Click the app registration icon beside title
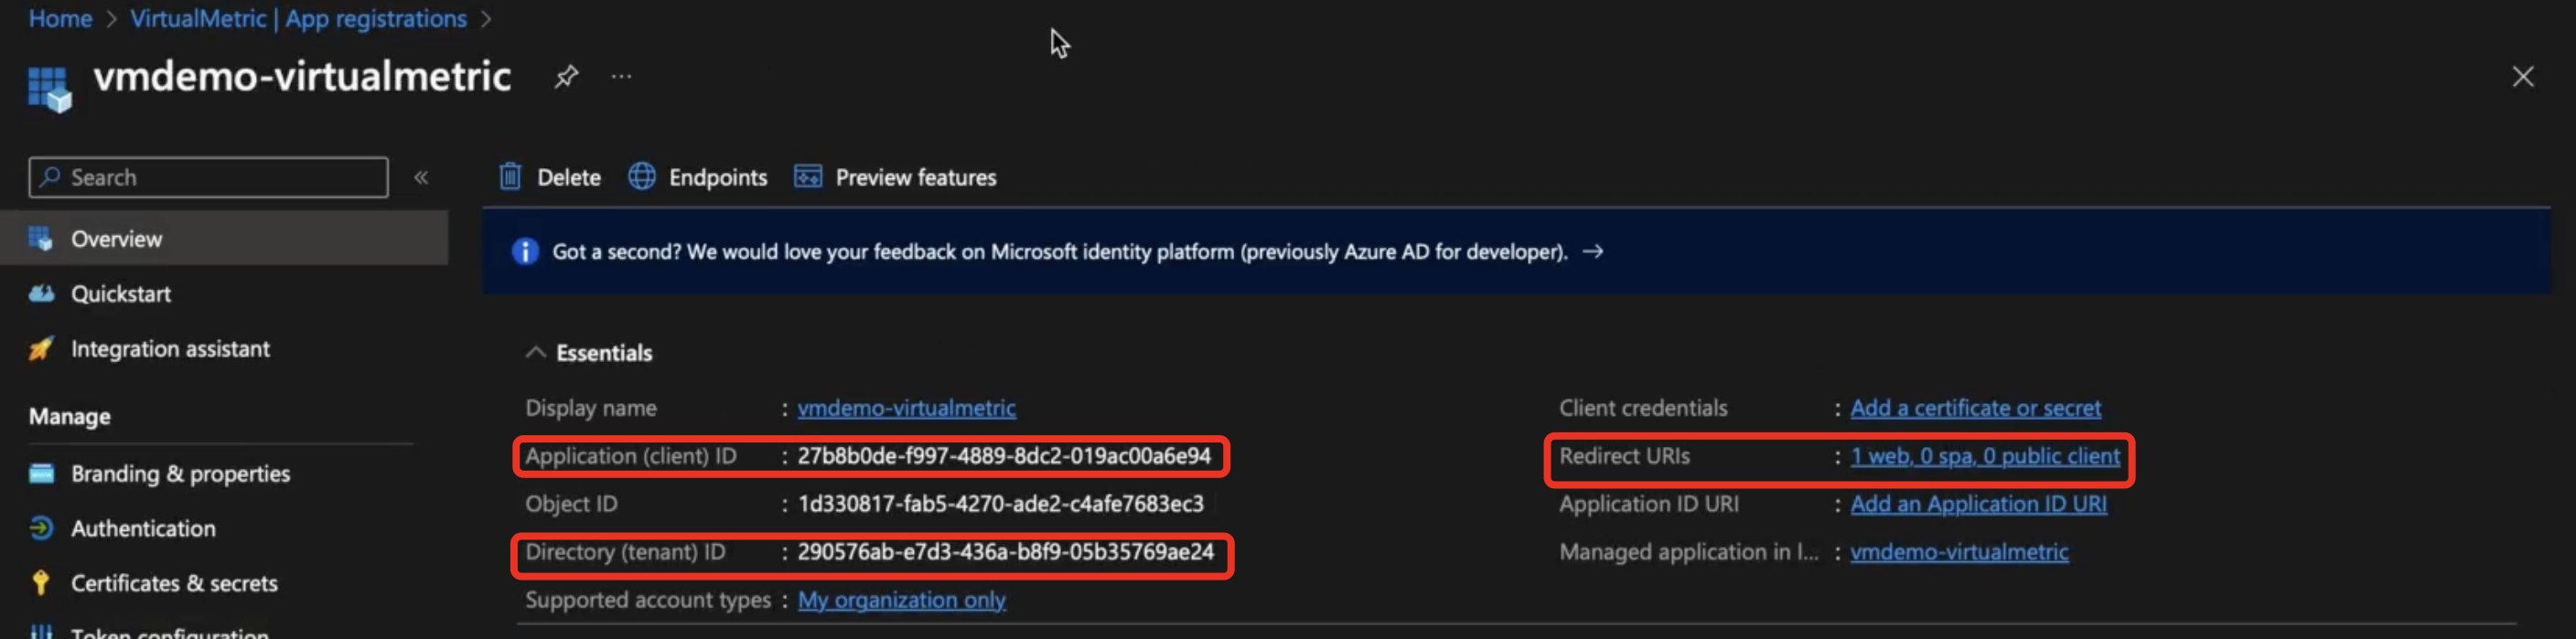This screenshot has height=639, width=2576. click(50, 88)
